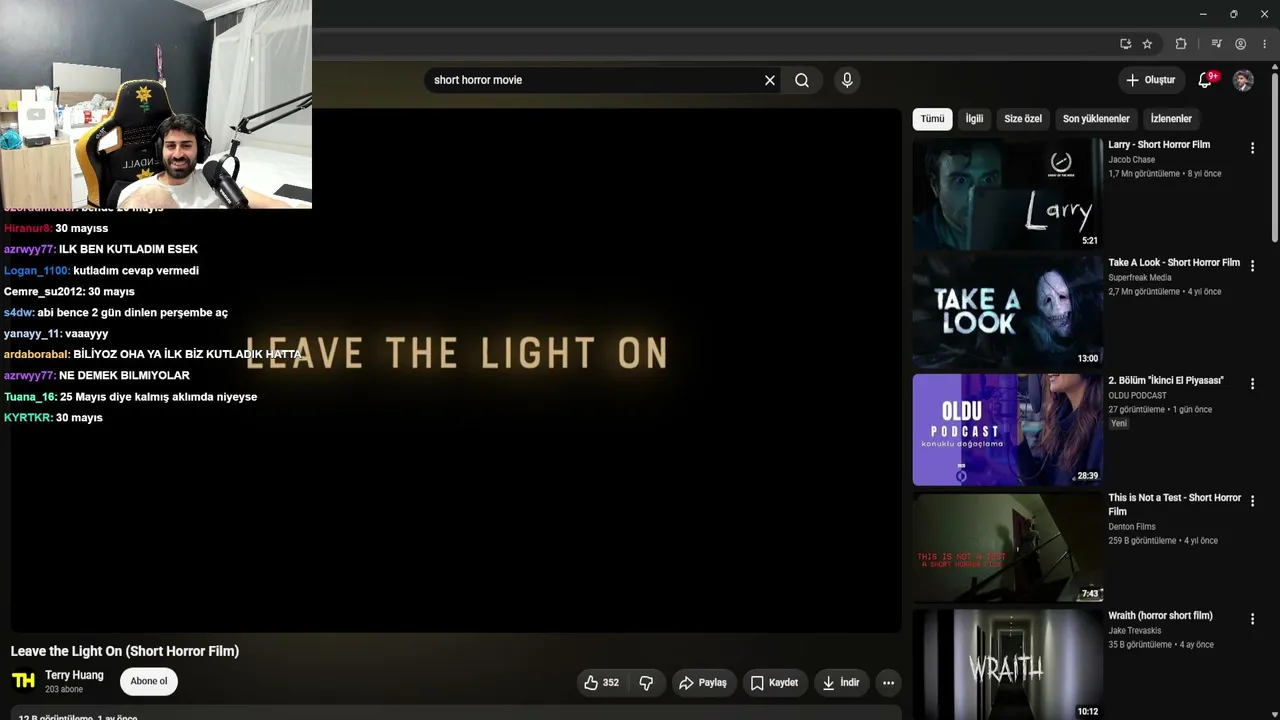Image resolution: width=1280 pixels, height=720 pixels.
Task: Minimize the browser window
Action: (1203, 14)
